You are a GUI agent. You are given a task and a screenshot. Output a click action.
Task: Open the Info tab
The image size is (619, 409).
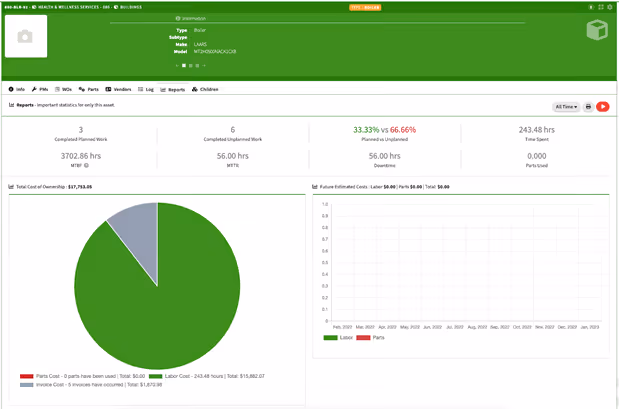[17, 89]
